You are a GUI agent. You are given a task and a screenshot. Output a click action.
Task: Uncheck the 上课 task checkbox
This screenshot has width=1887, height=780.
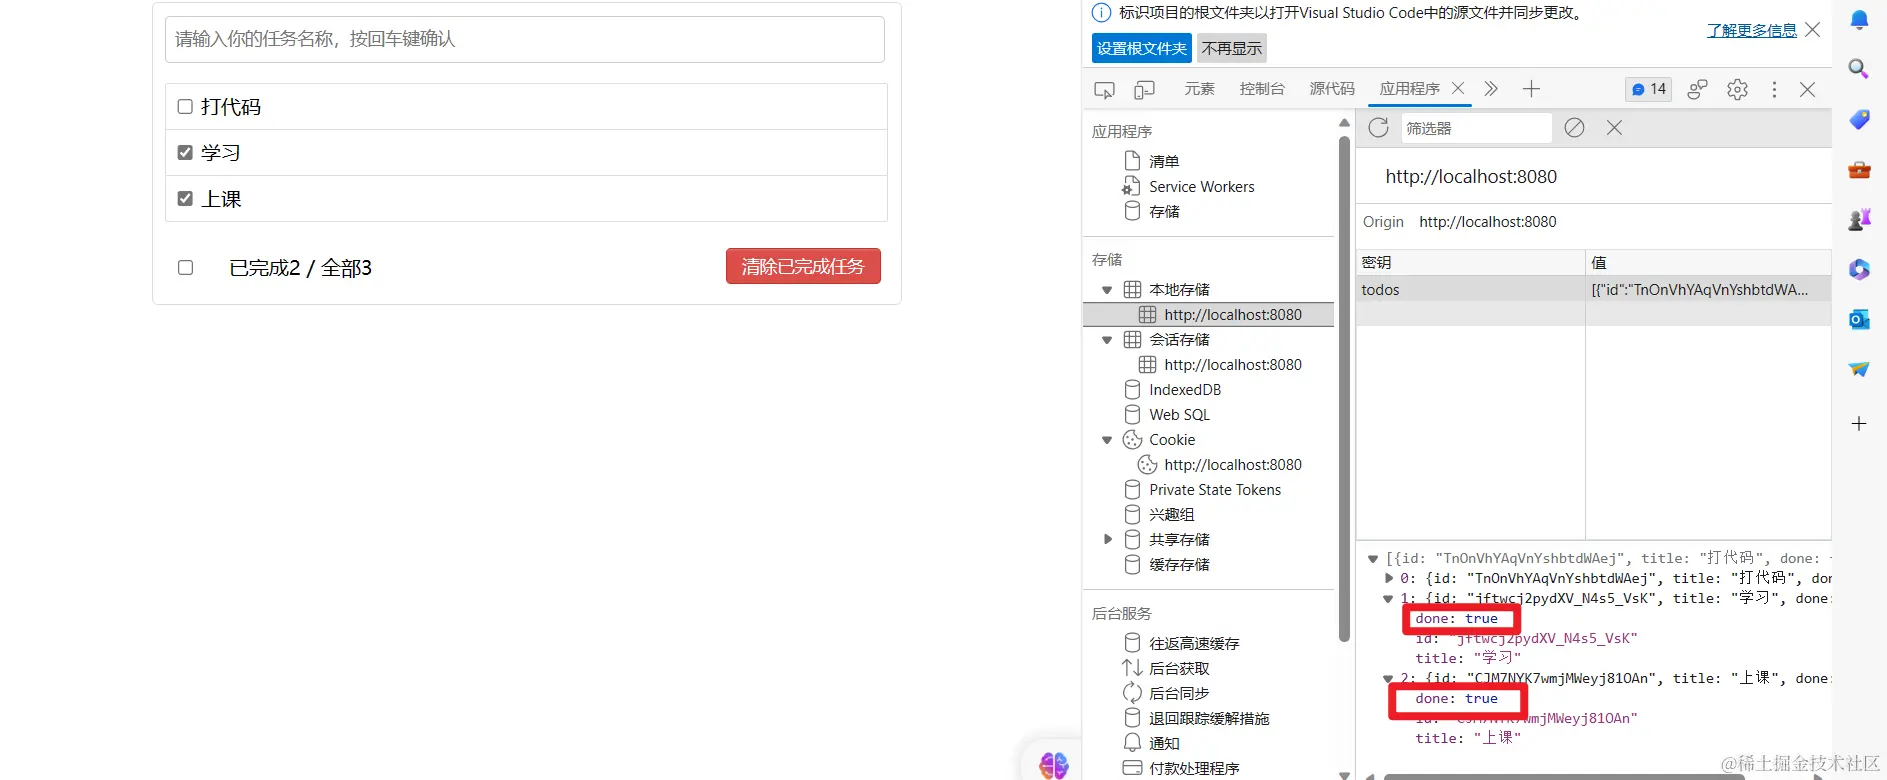coord(185,199)
